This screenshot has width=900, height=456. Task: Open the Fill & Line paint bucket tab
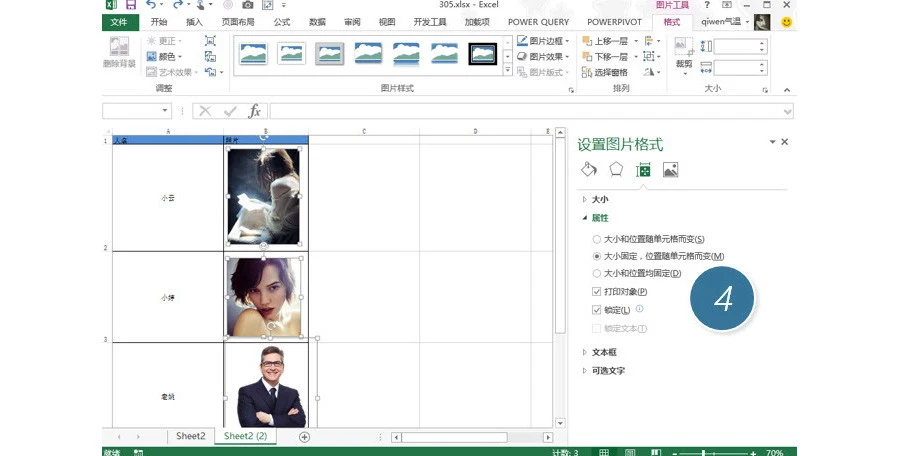pos(589,169)
